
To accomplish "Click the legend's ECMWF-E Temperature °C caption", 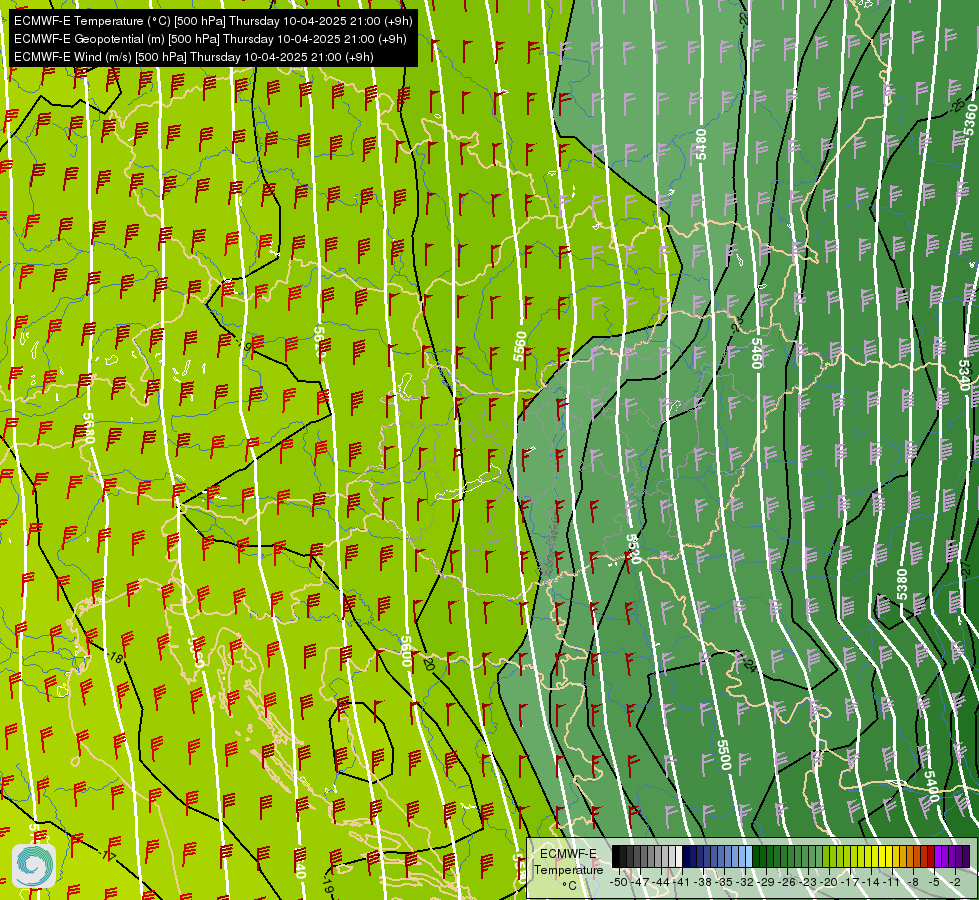I will (x=568, y=869).
